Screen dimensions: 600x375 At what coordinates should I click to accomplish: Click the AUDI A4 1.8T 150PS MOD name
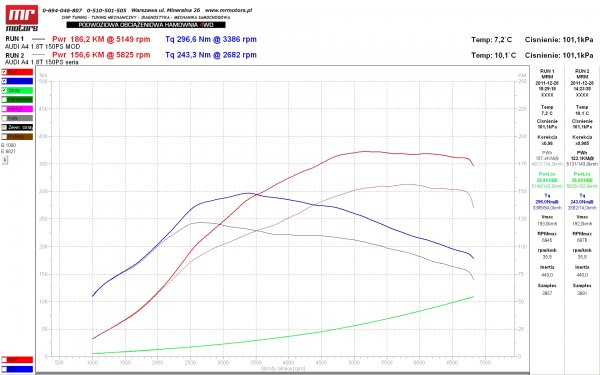pyautogui.click(x=42, y=47)
